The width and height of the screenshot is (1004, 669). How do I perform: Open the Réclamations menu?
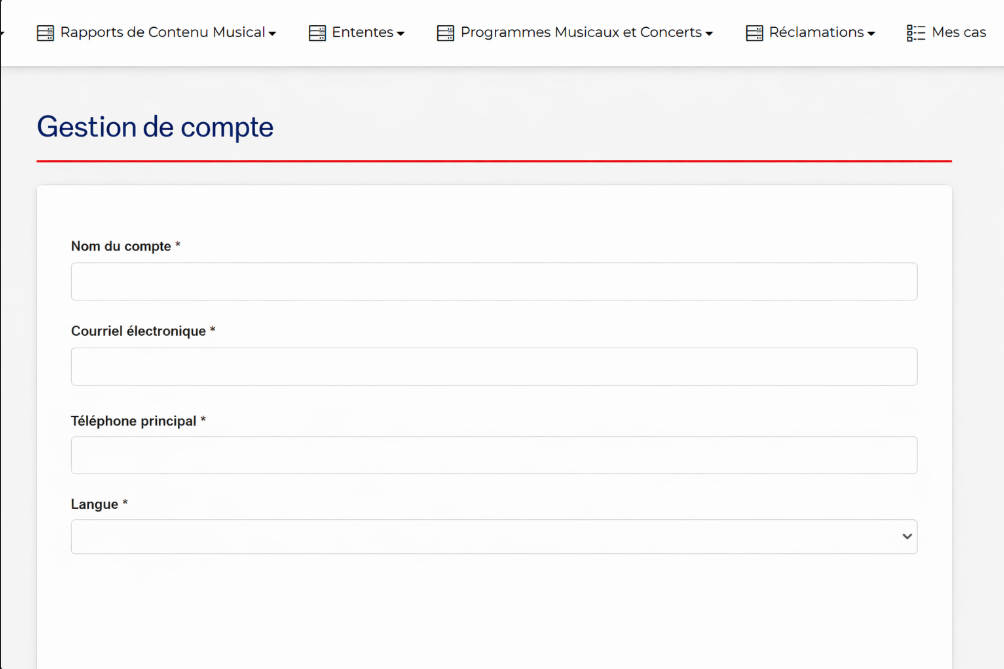tap(815, 32)
